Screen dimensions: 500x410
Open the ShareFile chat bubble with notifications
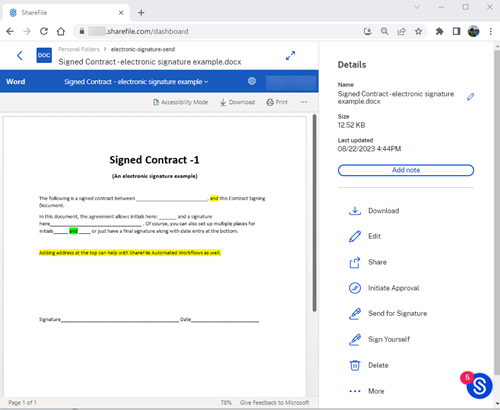click(479, 386)
